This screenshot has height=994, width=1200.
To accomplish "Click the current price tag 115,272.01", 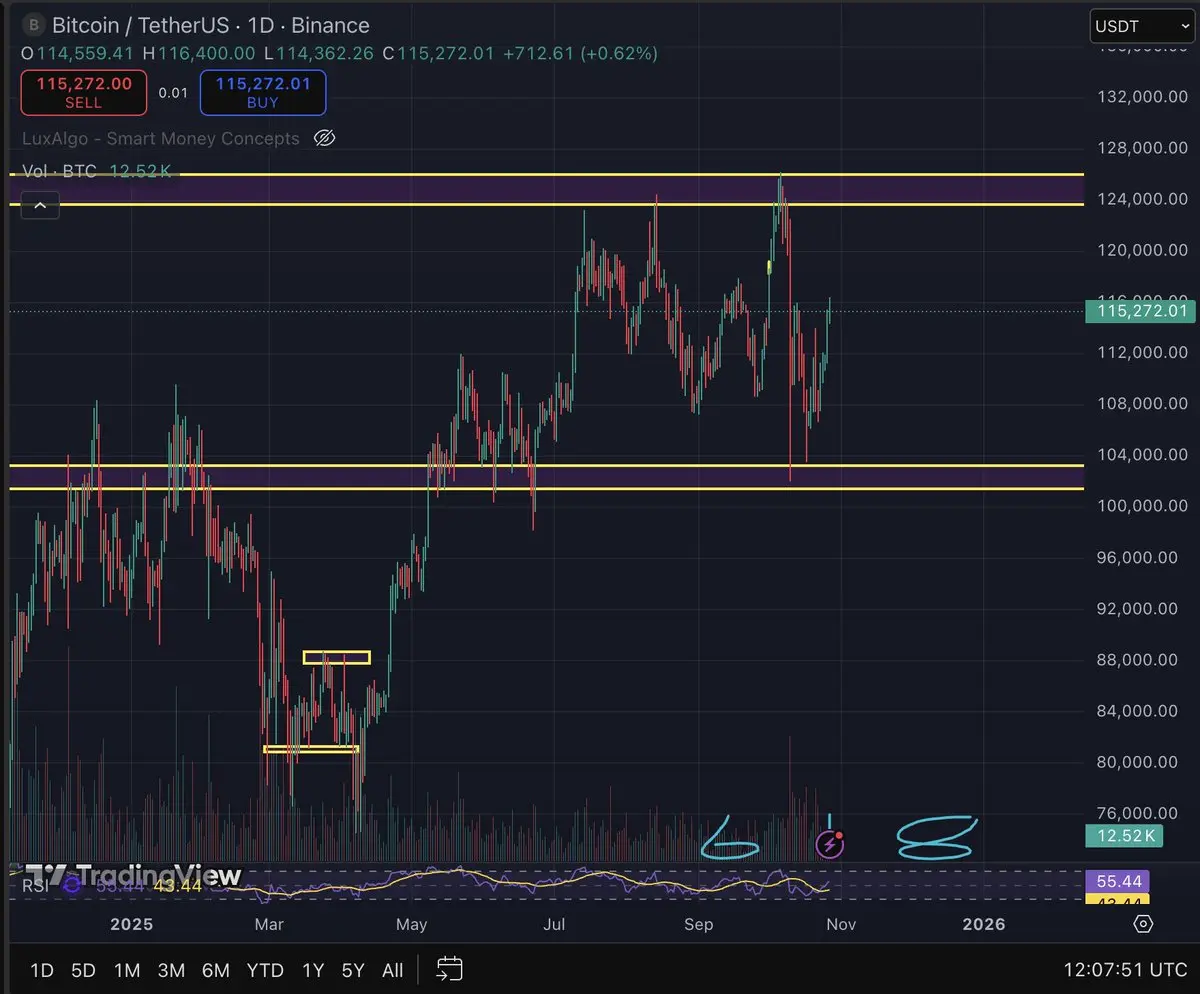I will 1139,311.
